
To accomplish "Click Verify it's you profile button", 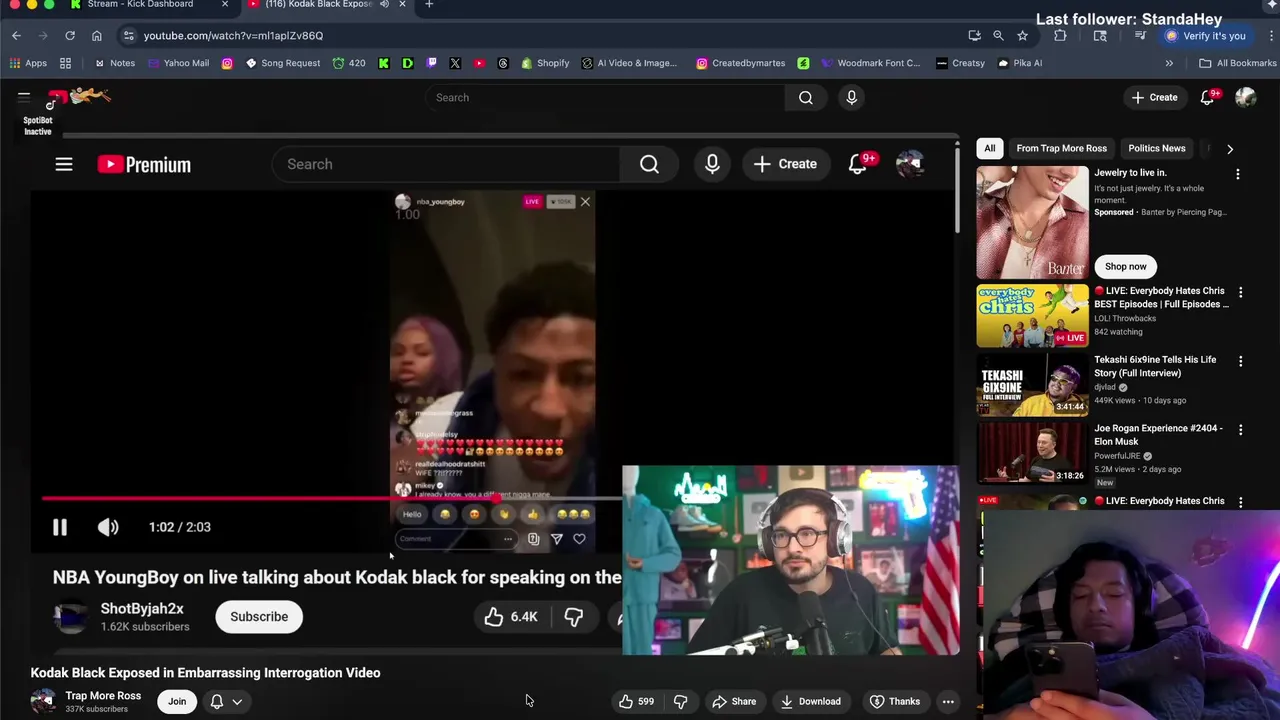I will [x=1205, y=36].
